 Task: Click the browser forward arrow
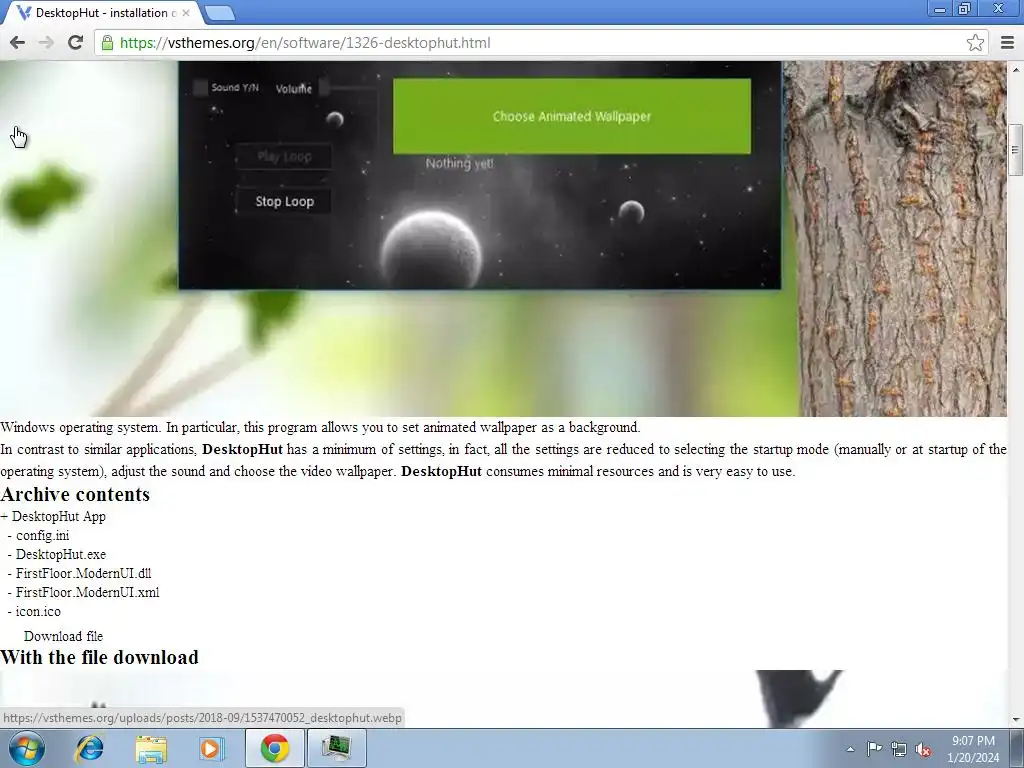46,43
